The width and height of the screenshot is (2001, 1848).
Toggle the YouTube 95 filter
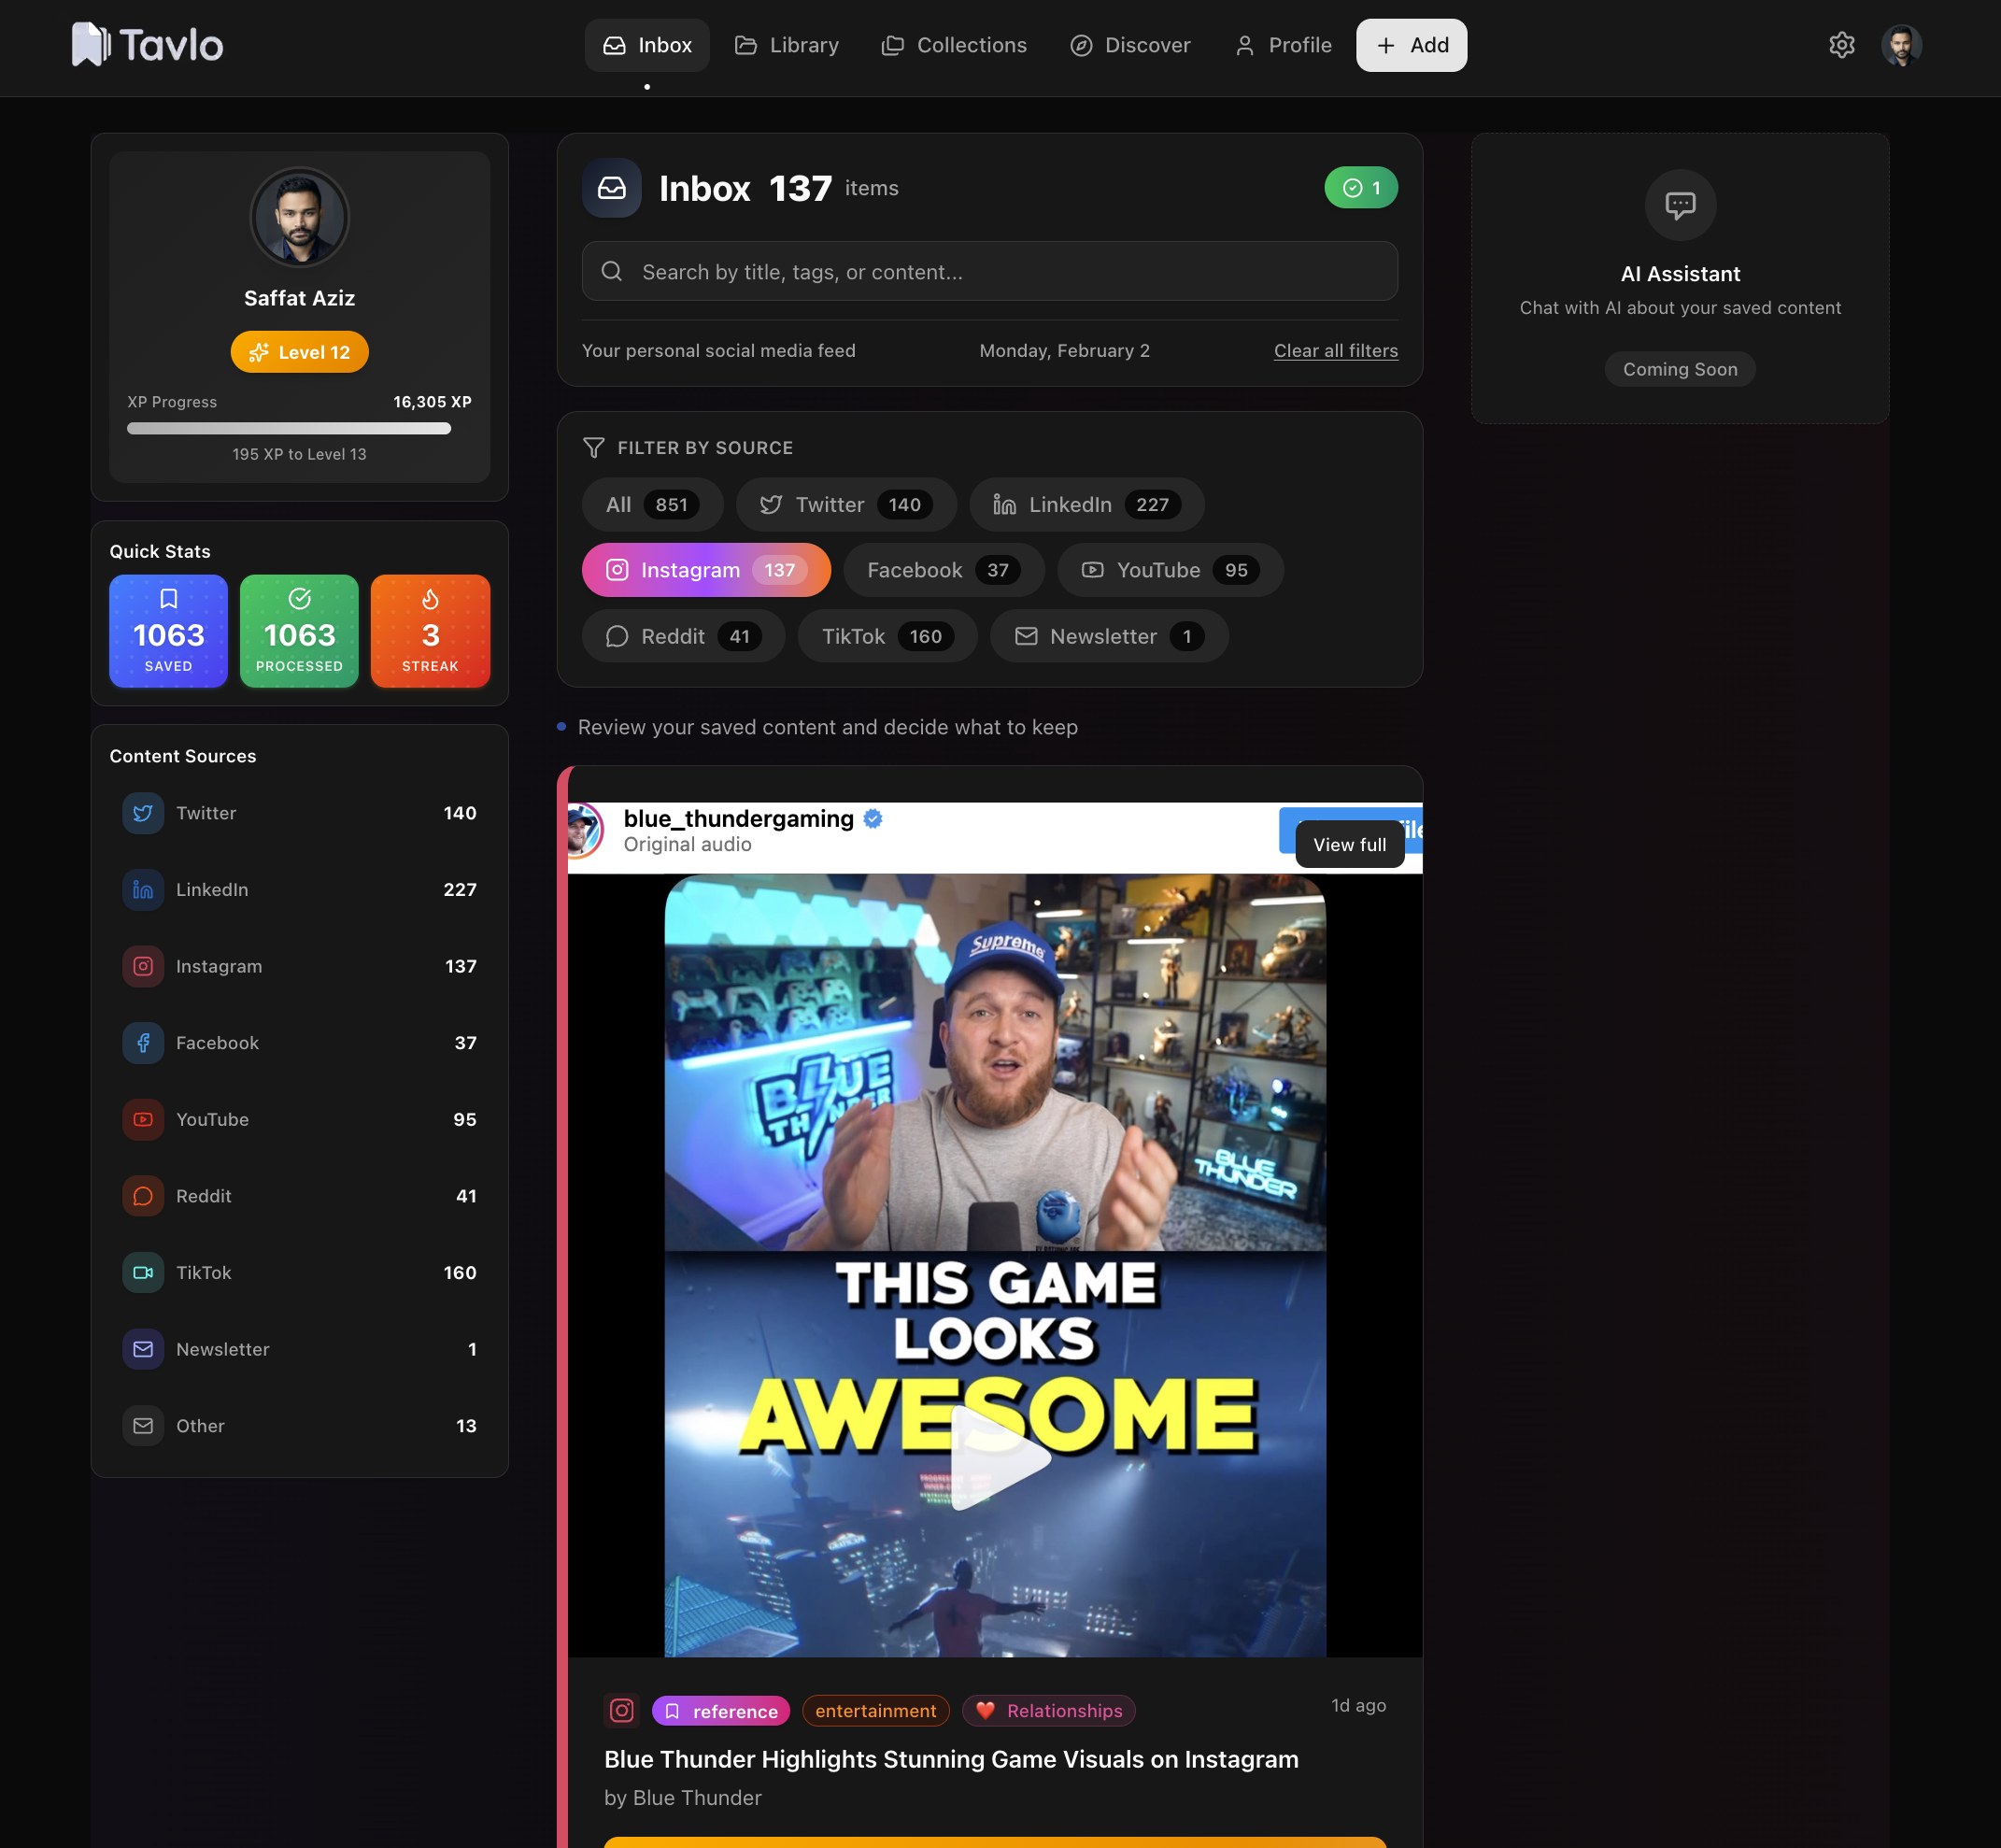(x=1169, y=570)
